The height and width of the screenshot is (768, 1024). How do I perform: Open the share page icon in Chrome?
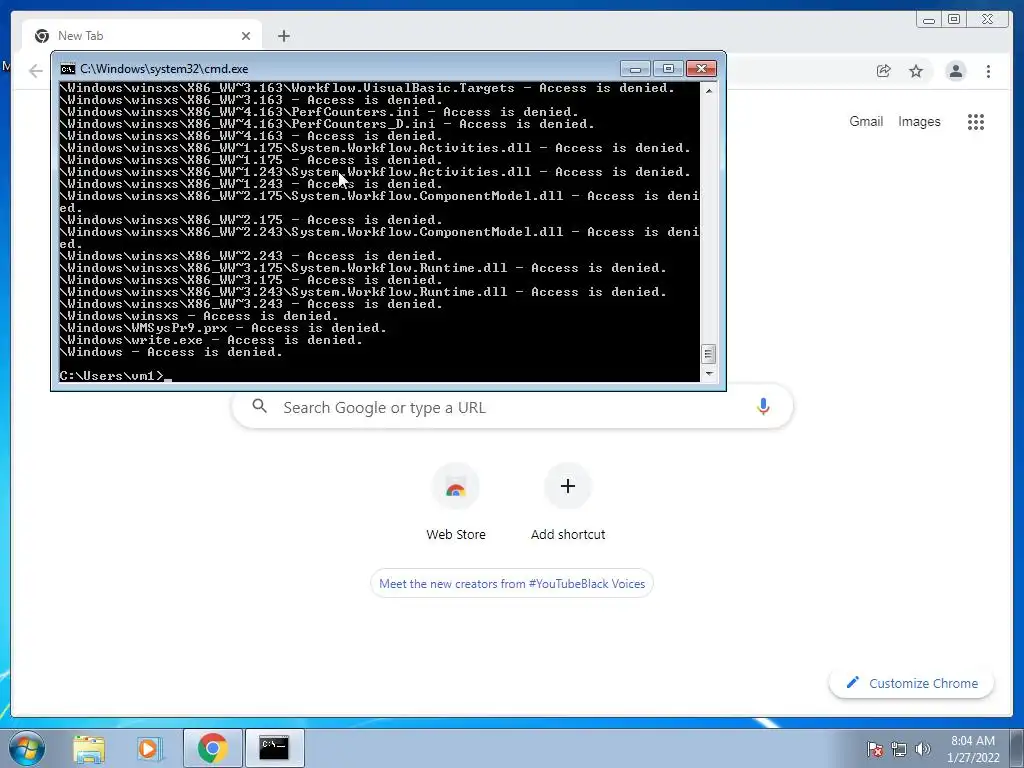(884, 71)
